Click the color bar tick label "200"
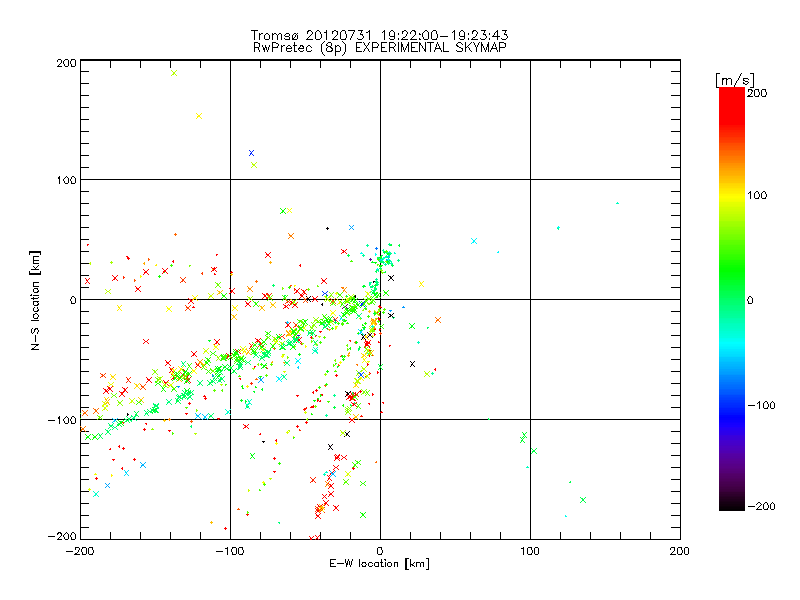Image resolution: width=800 pixels, height=600 pixels. (x=757, y=93)
